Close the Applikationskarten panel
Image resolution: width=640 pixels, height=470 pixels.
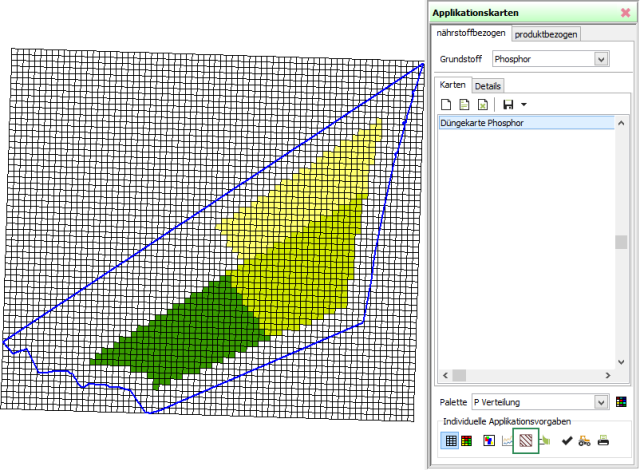click(625, 12)
